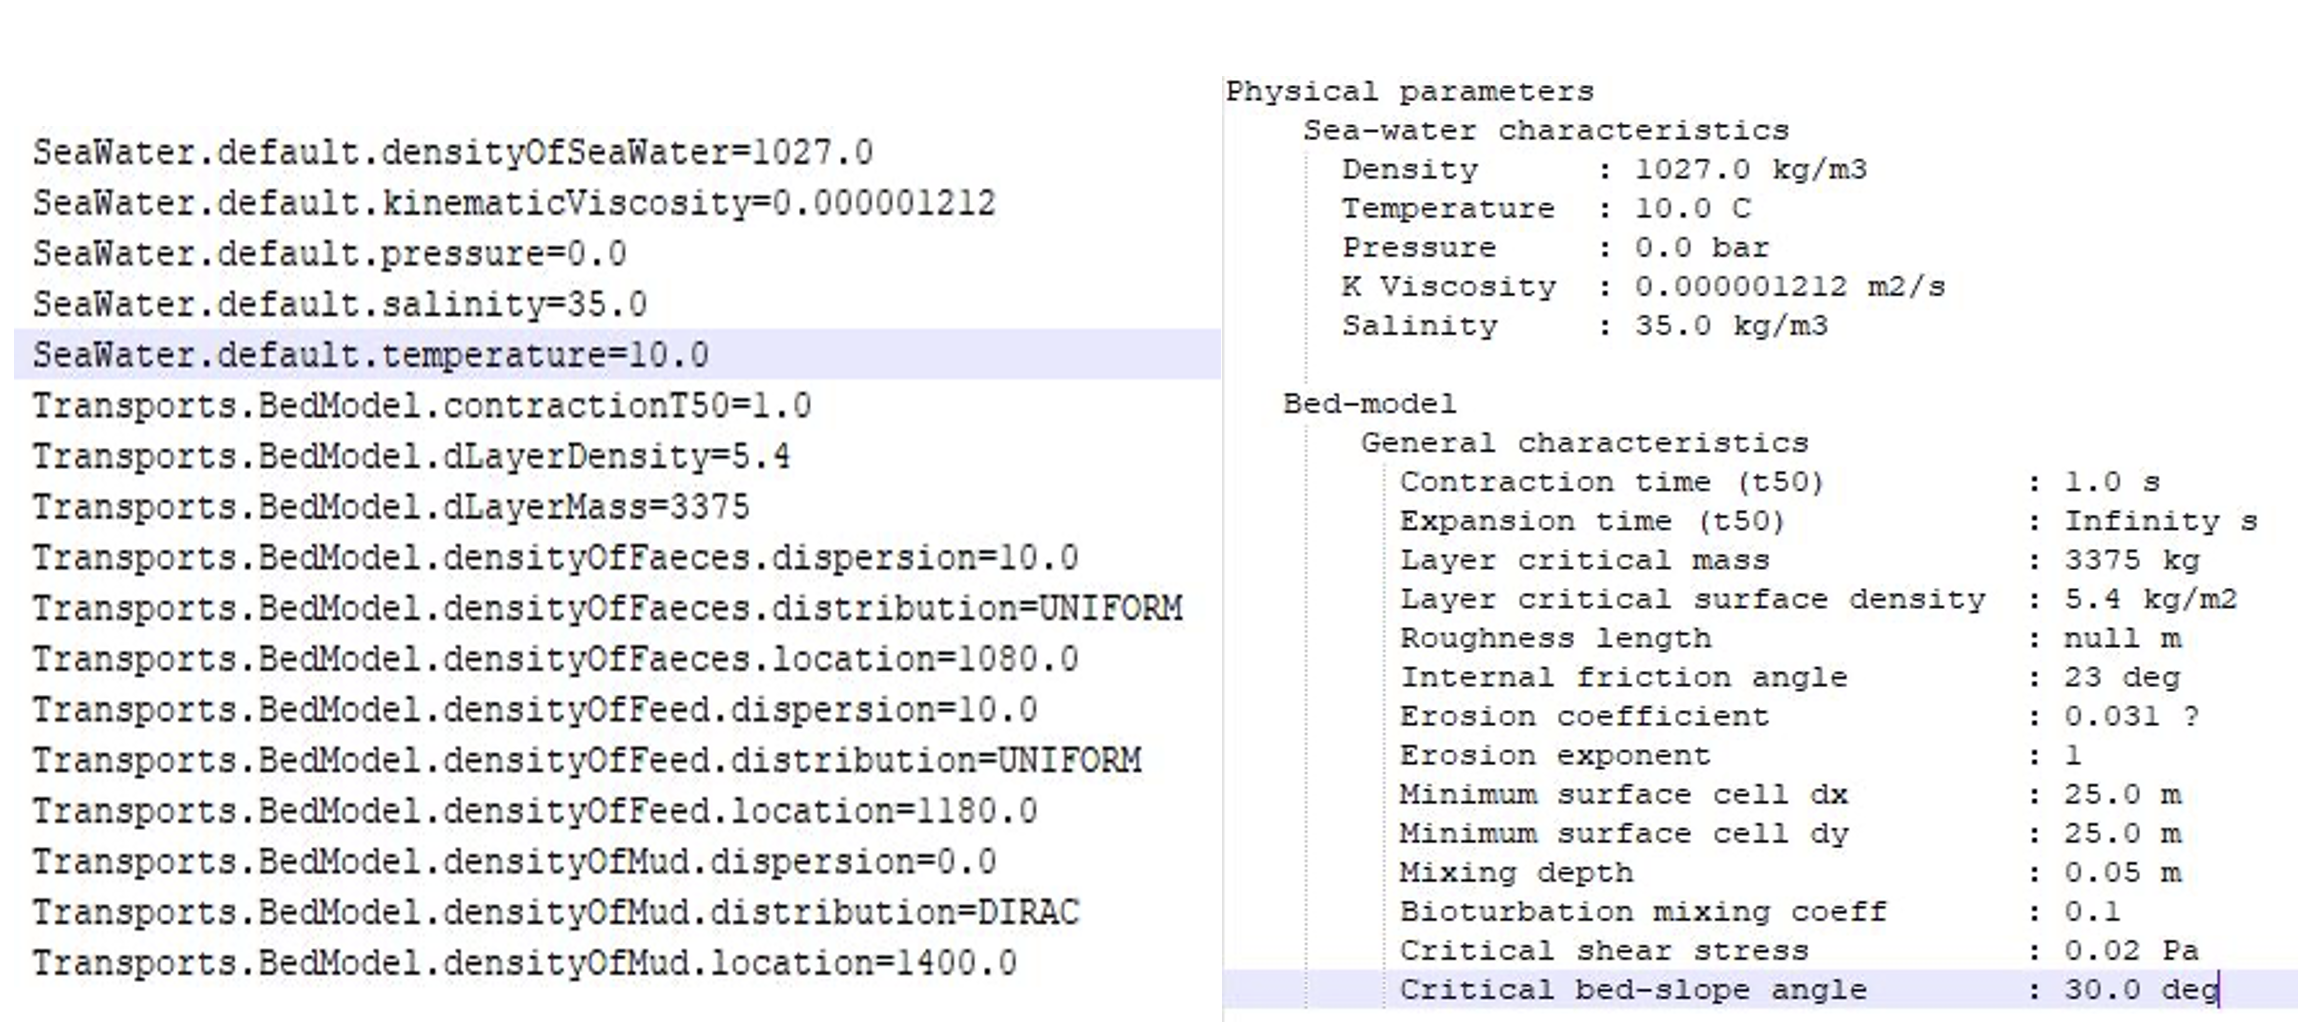Image resolution: width=2314 pixels, height=1022 pixels.
Task: Select the Roughness length null value row
Action: pyautogui.click(x=1788, y=638)
